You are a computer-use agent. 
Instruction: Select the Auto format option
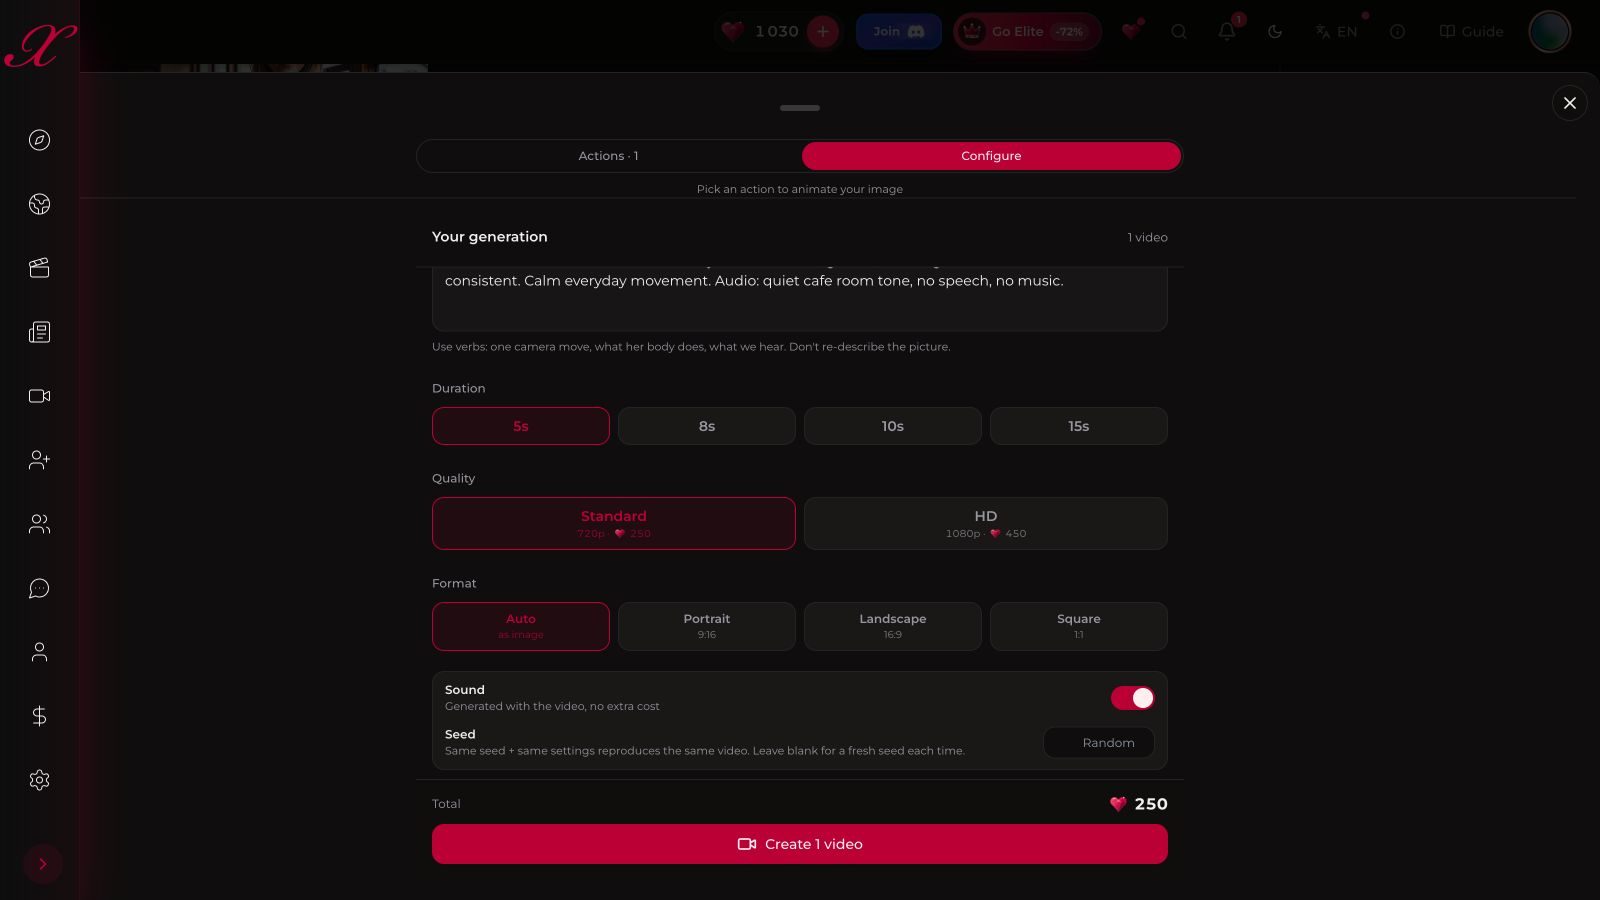(x=521, y=626)
